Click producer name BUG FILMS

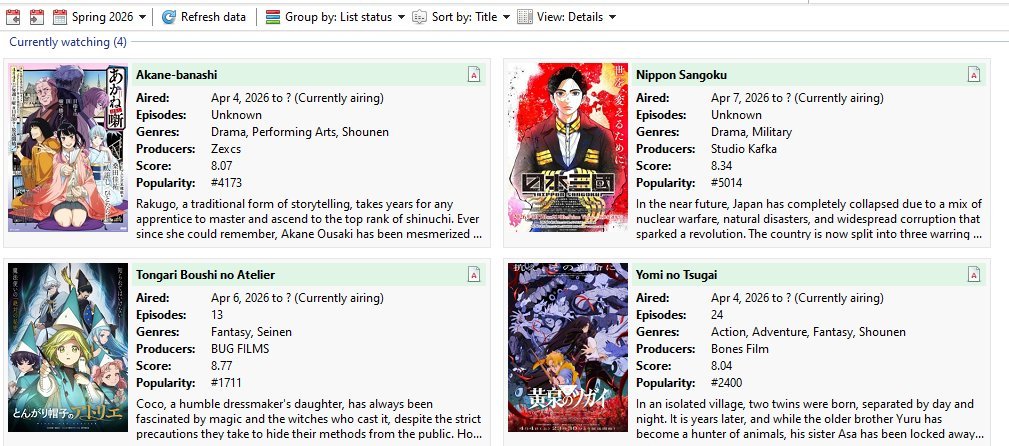240,349
